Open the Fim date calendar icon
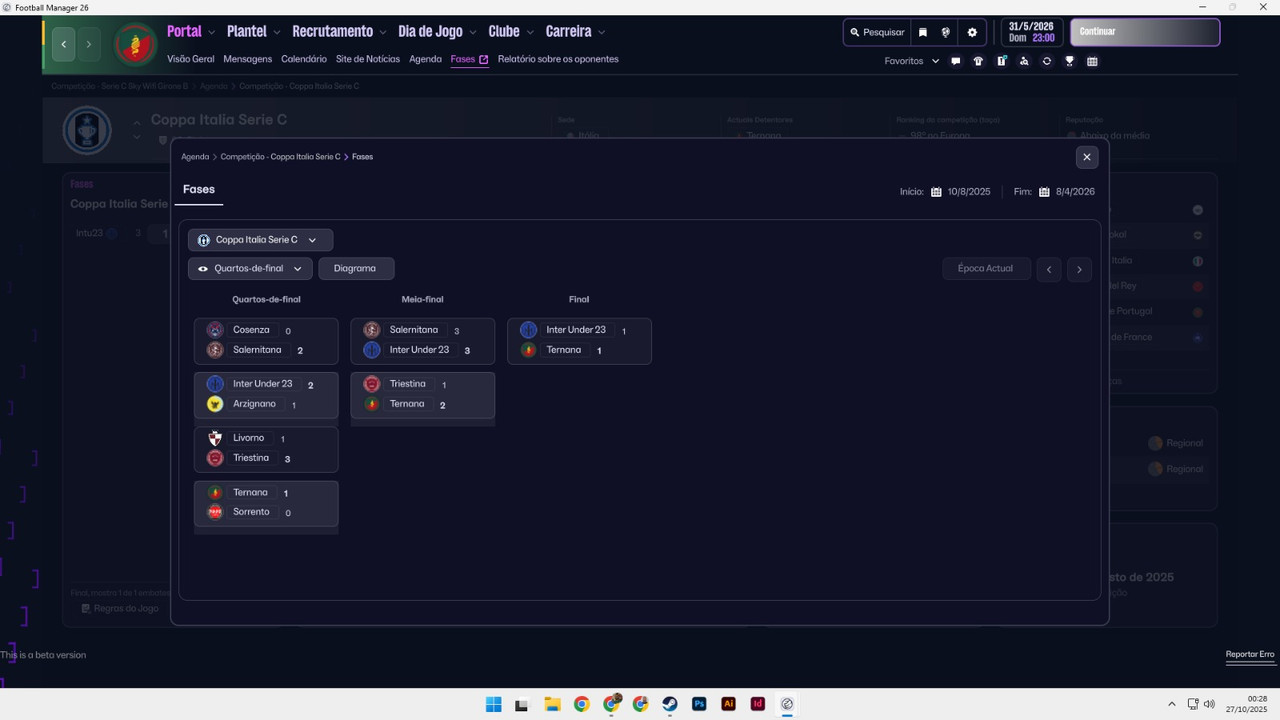This screenshot has height=720, width=1280. (1044, 192)
